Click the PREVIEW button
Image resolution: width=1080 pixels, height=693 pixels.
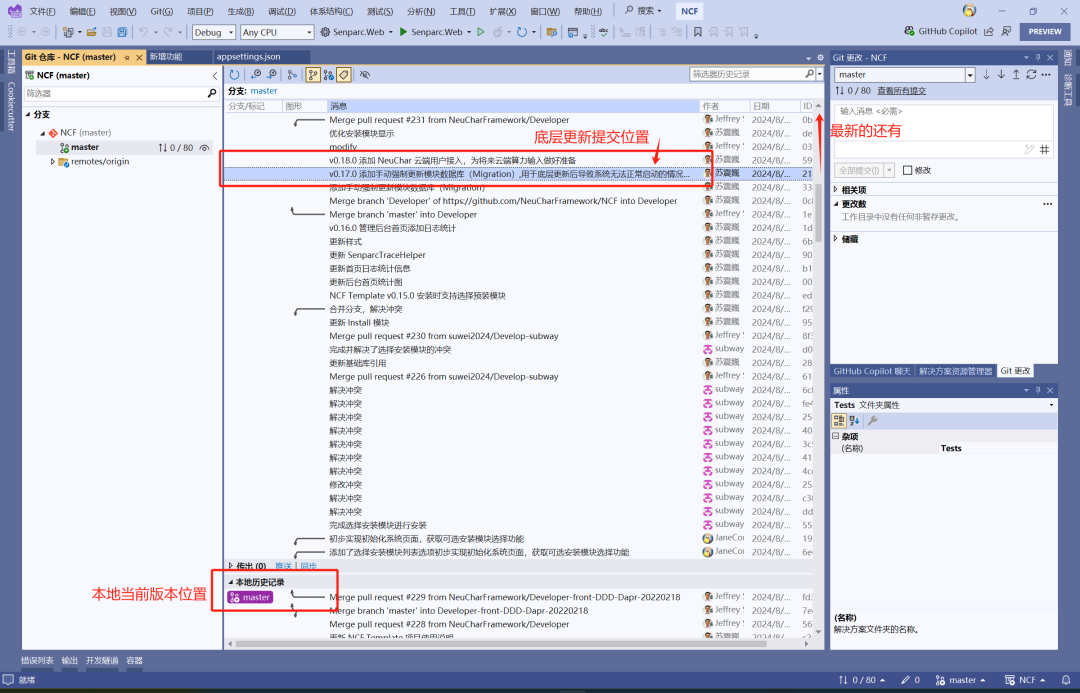click(x=1045, y=32)
